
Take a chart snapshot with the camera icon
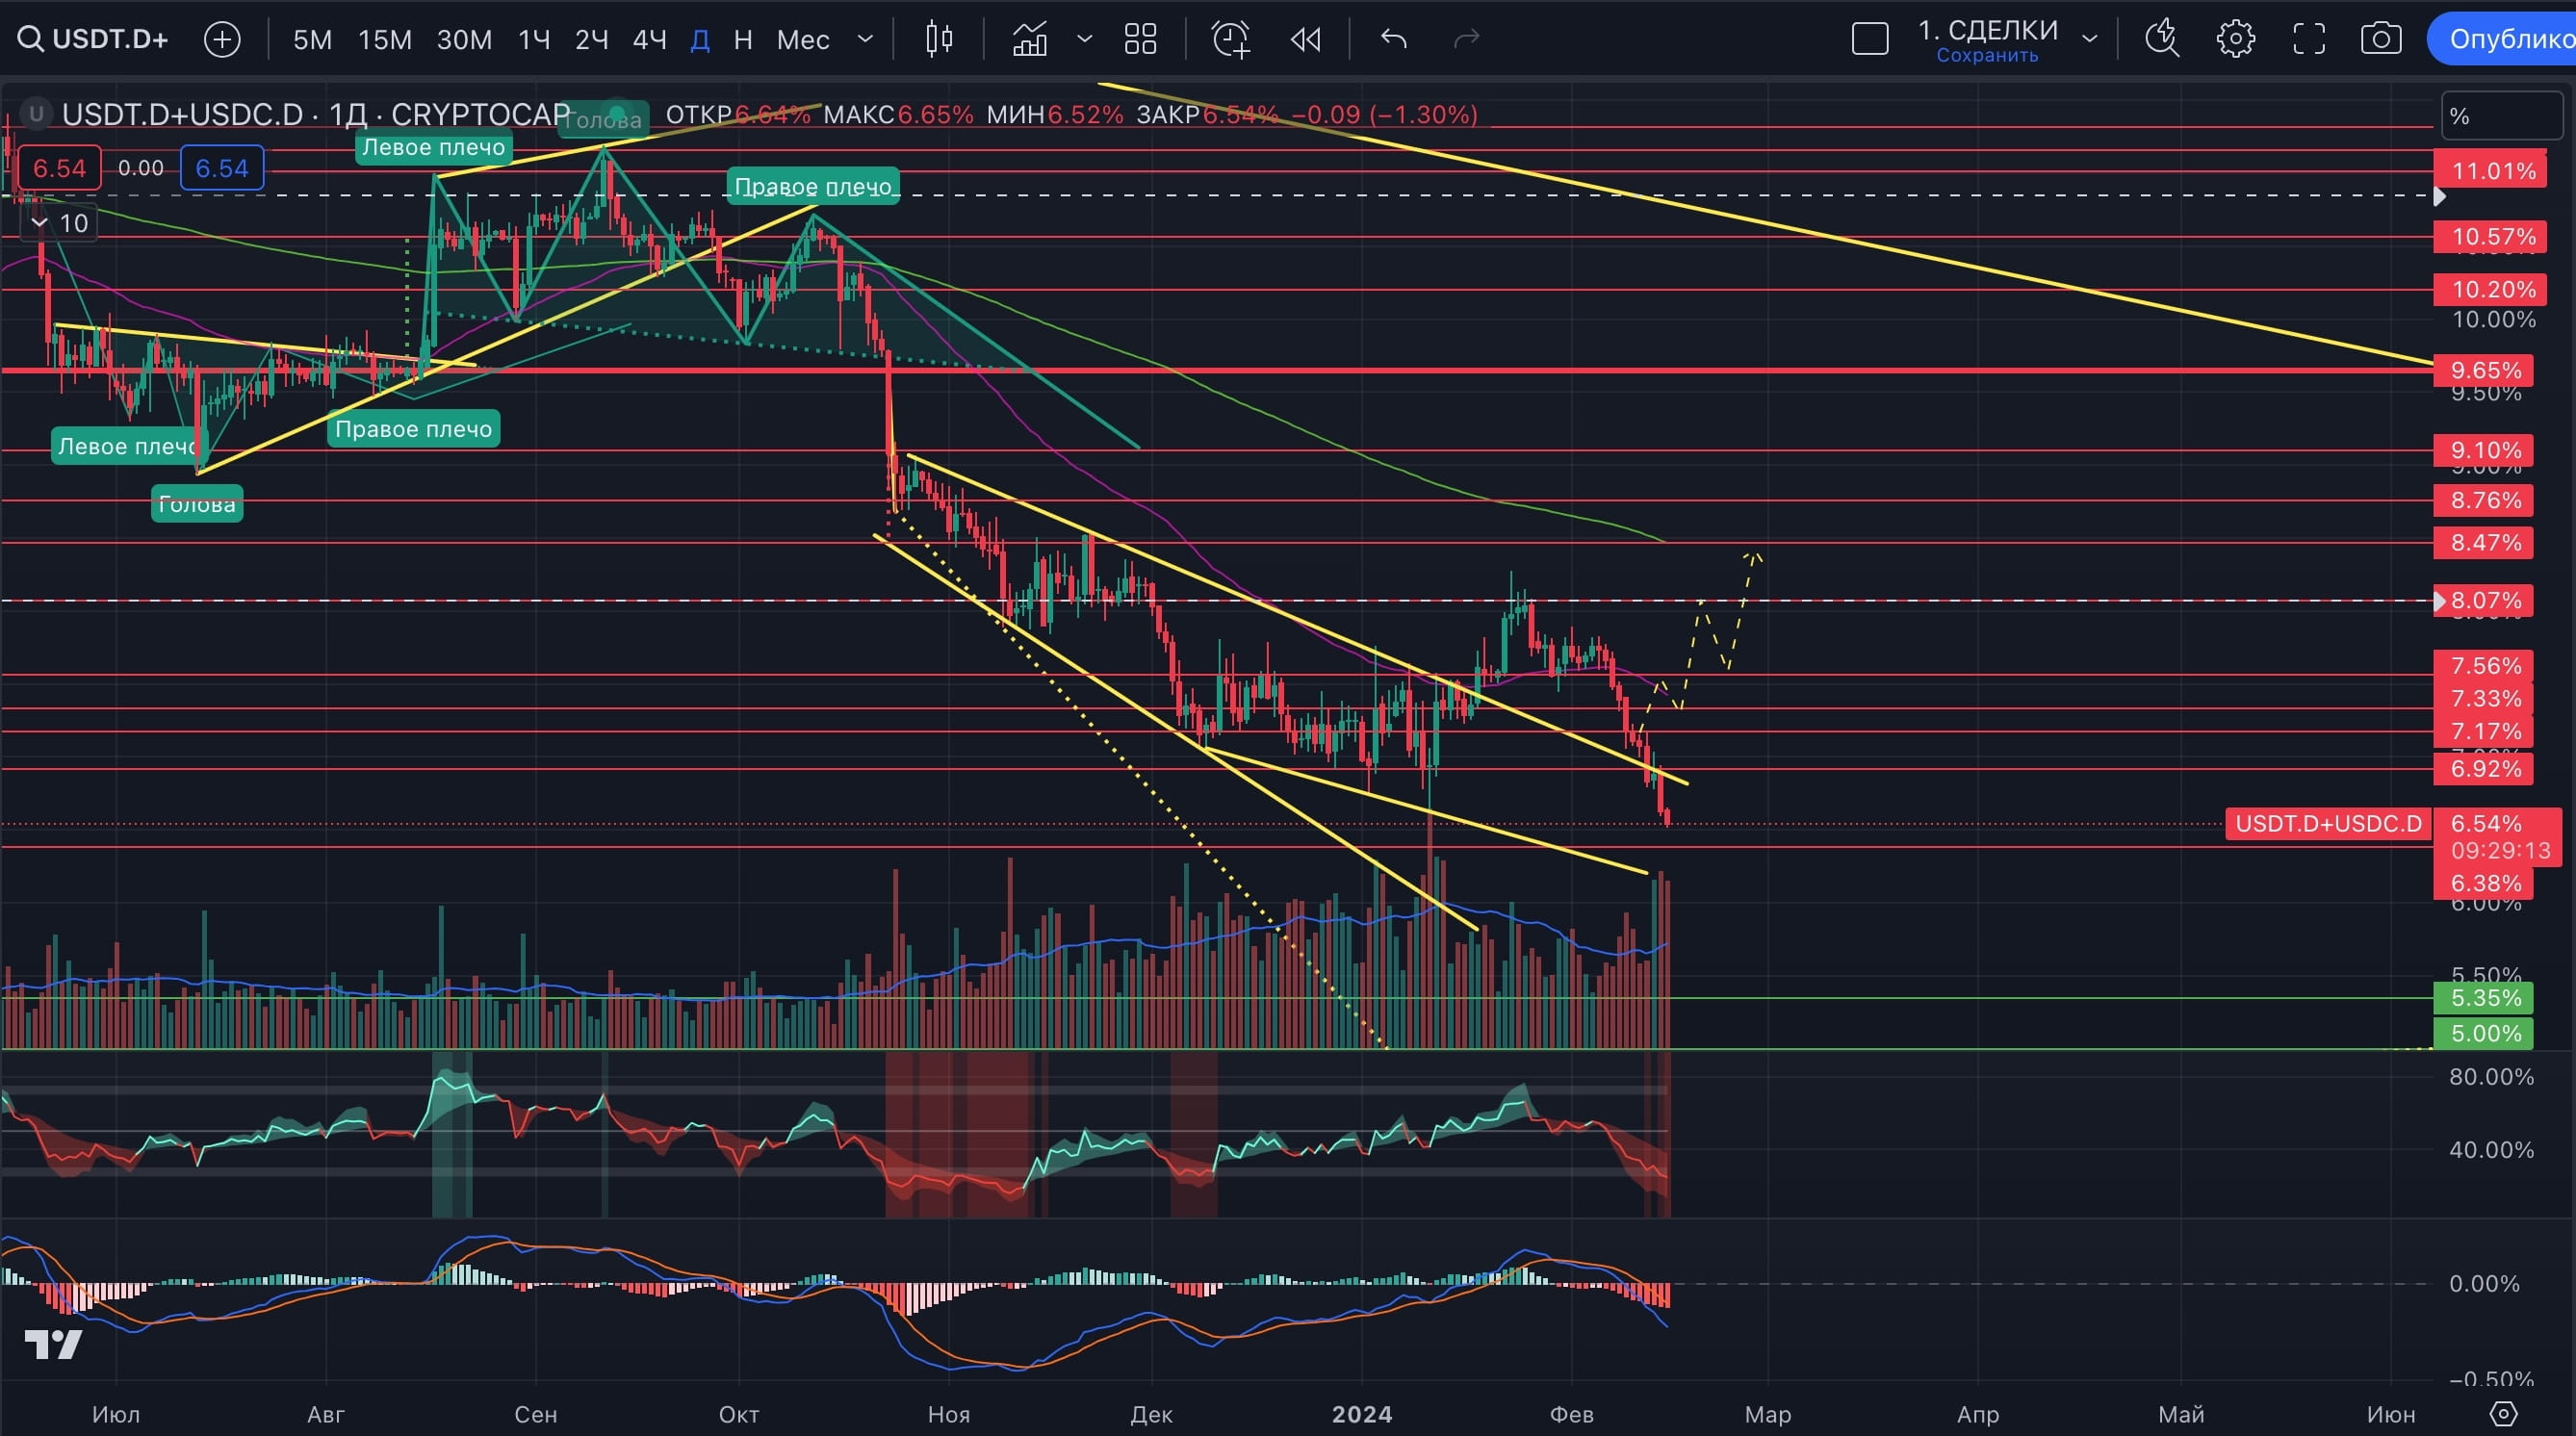(2380, 39)
